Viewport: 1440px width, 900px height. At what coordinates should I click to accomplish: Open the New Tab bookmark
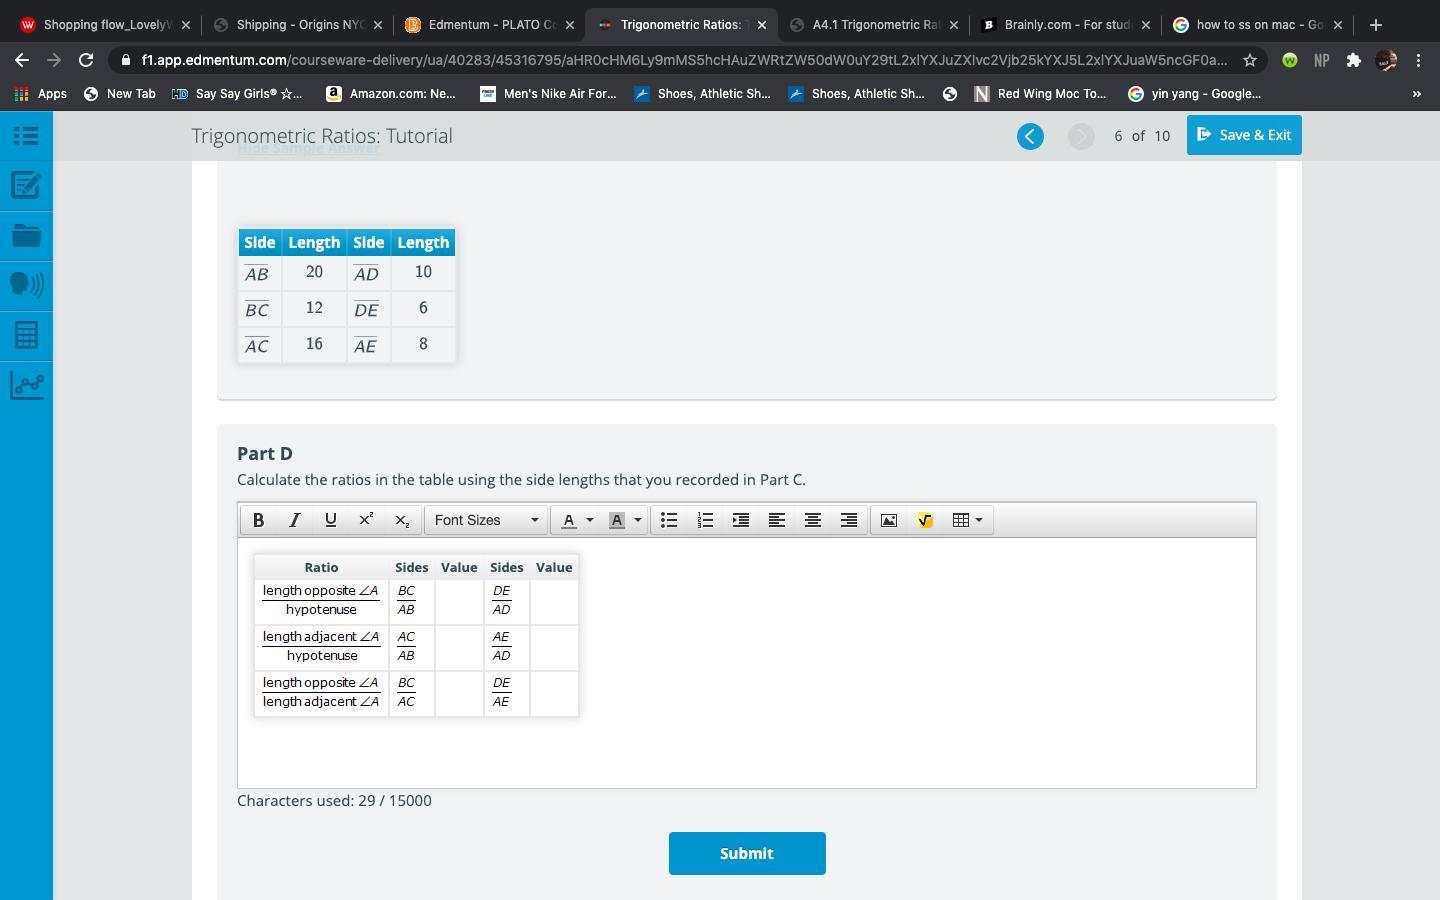click(x=119, y=94)
